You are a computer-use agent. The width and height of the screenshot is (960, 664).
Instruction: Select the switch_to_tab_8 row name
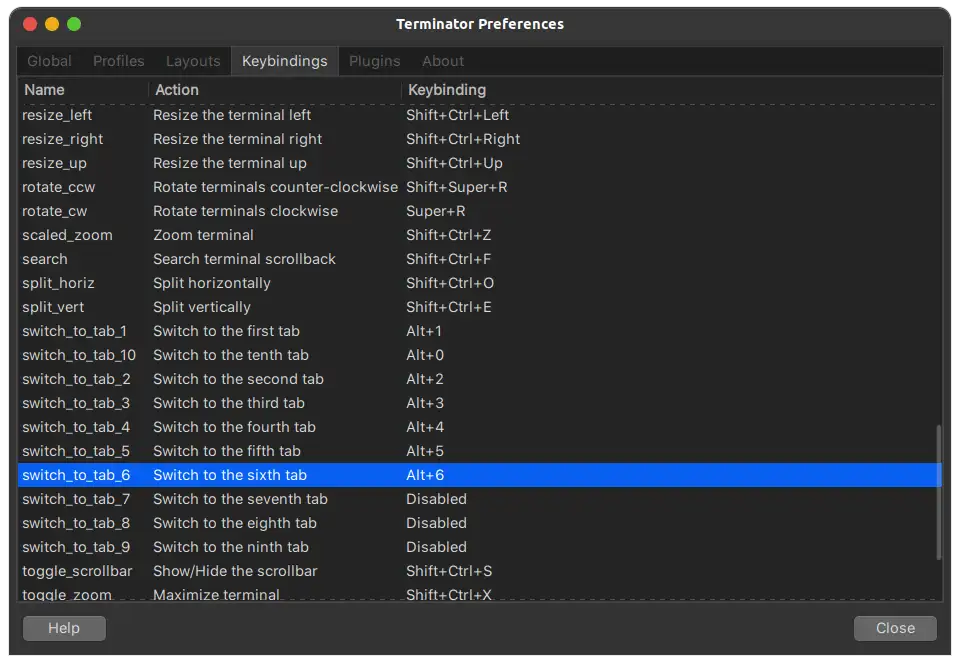tap(76, 523)
